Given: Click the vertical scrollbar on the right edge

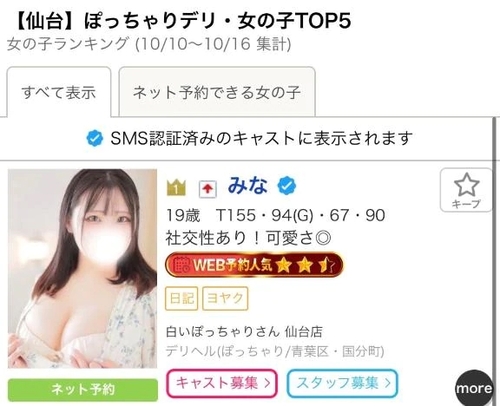Looking at the screenshot, I should point(494,262).
